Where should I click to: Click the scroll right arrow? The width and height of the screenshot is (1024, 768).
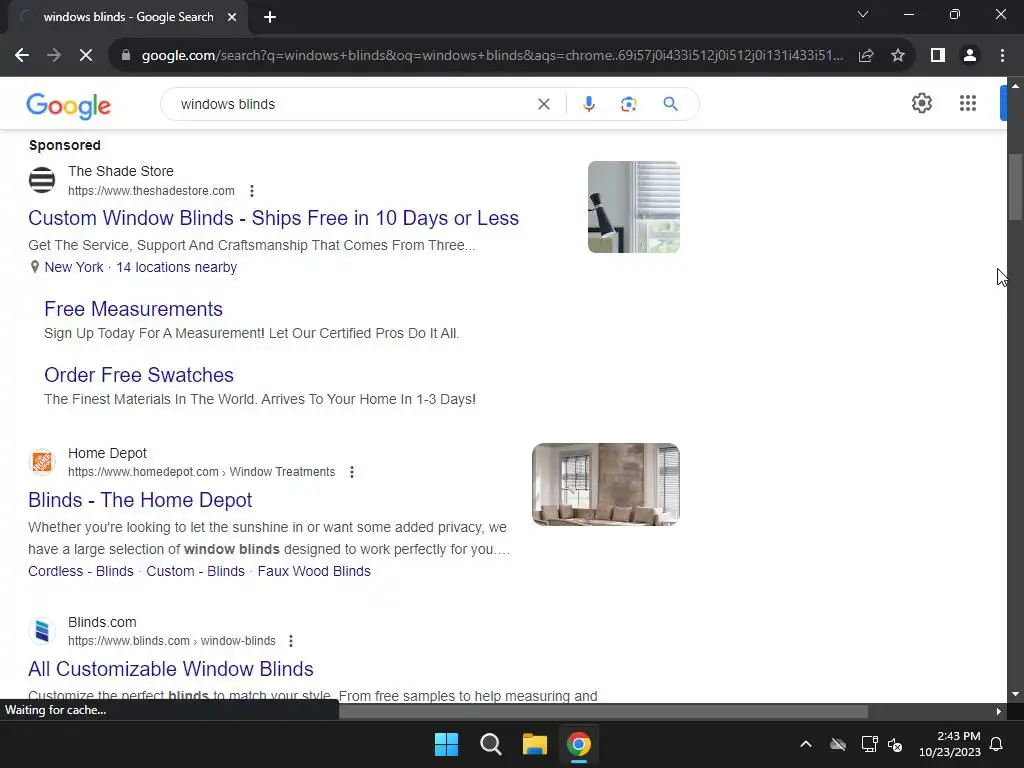pos(998,712)
